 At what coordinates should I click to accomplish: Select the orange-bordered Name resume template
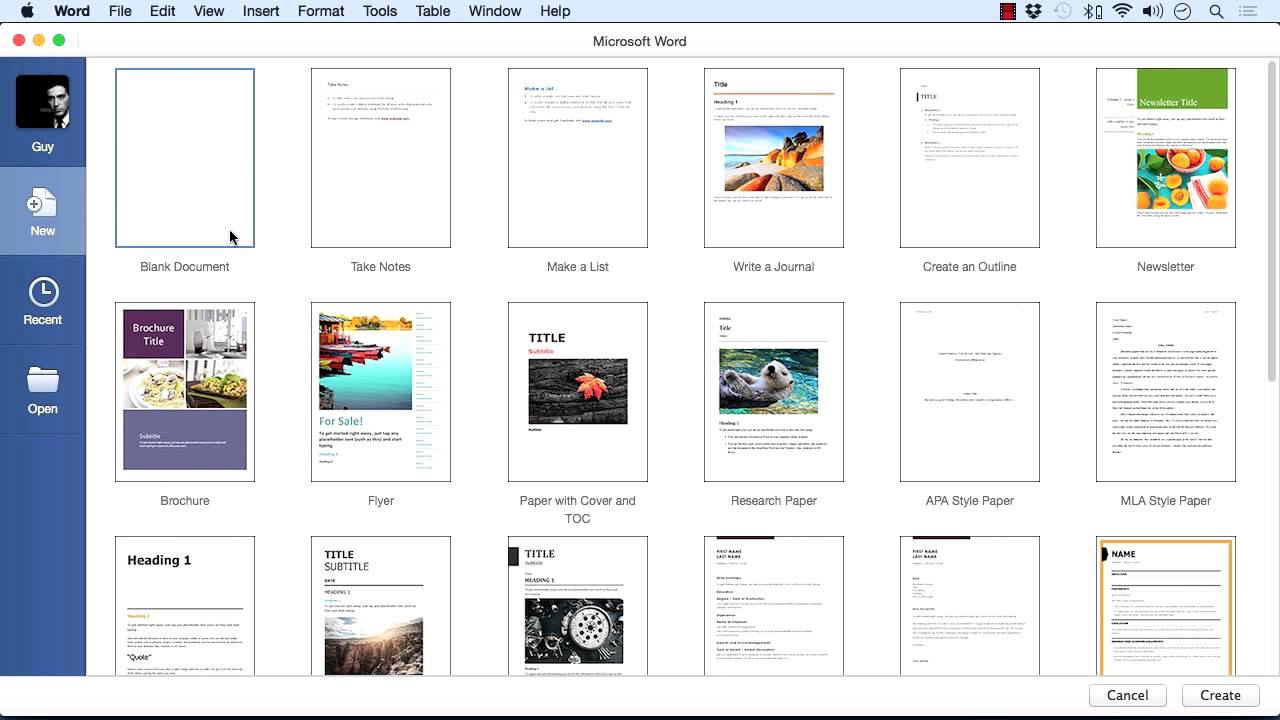[x=1165, y=606]
